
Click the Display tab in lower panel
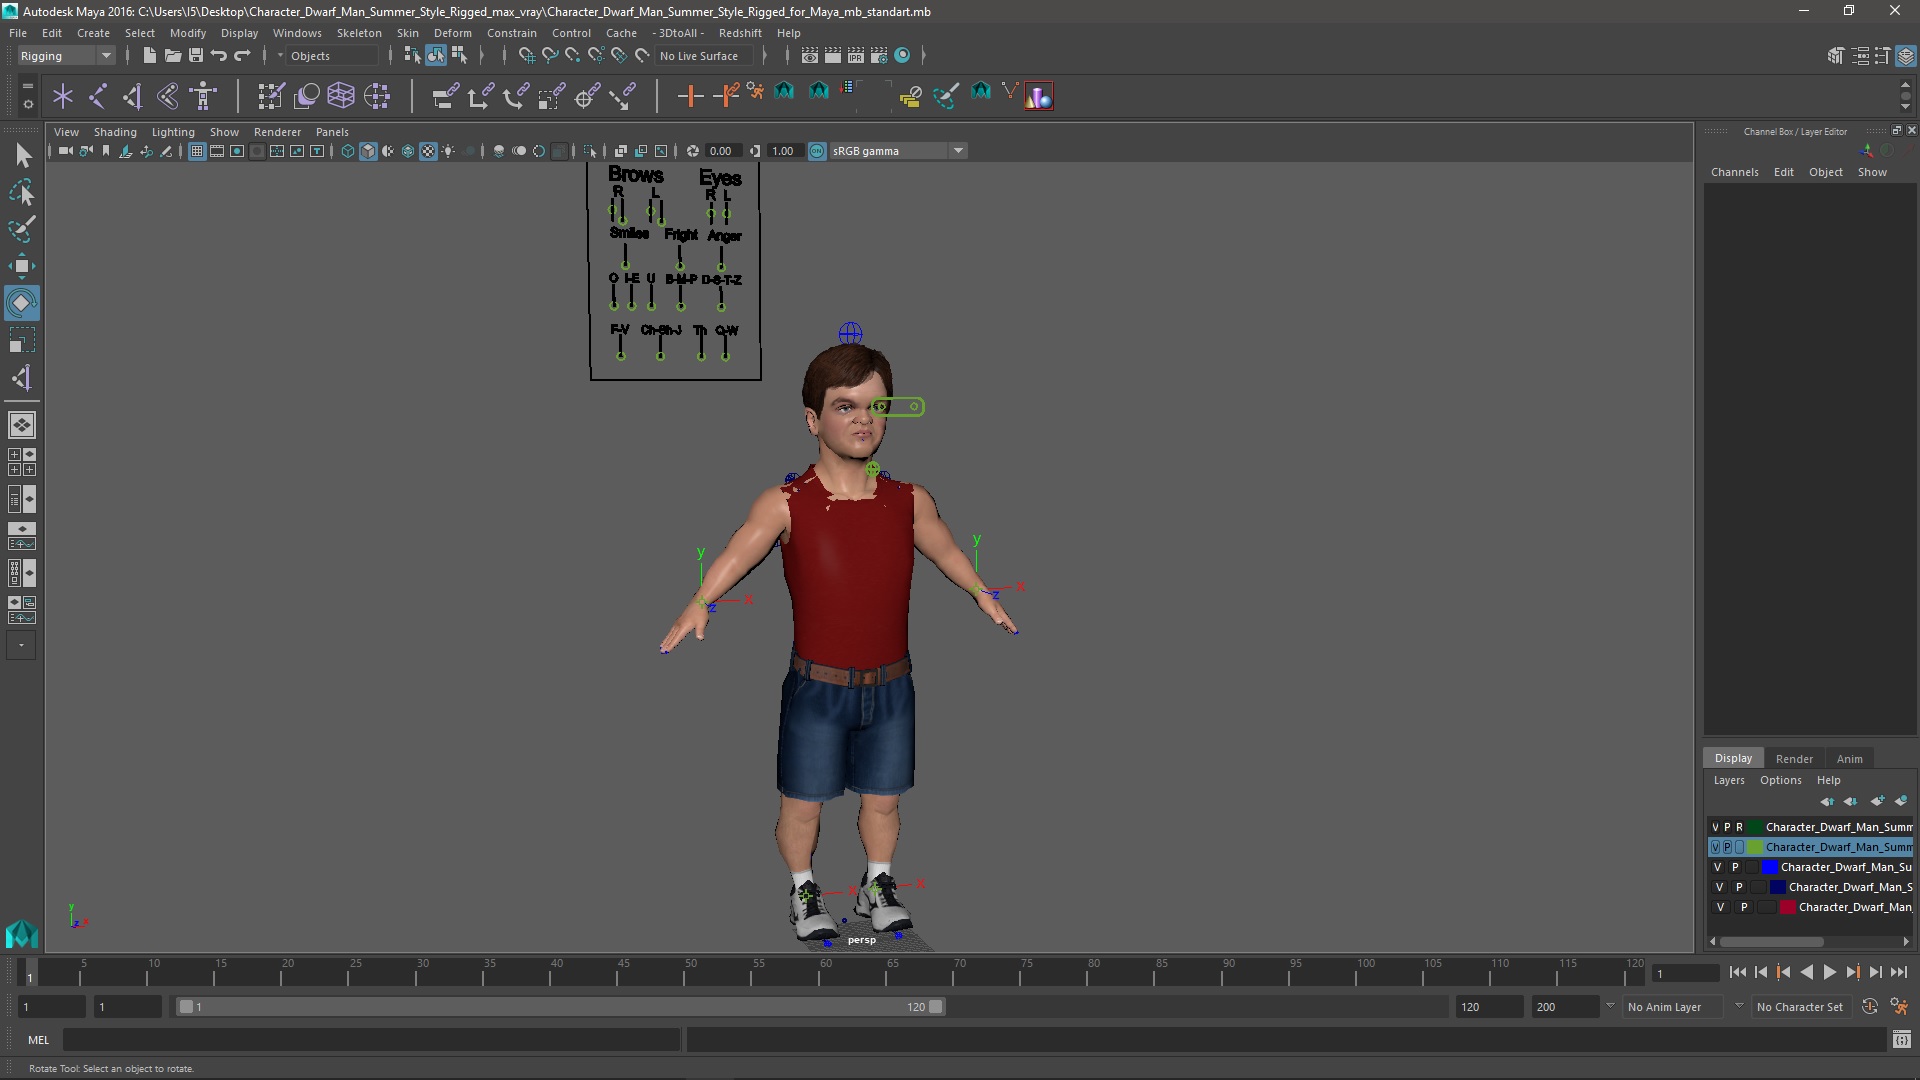click(1733, 757)
